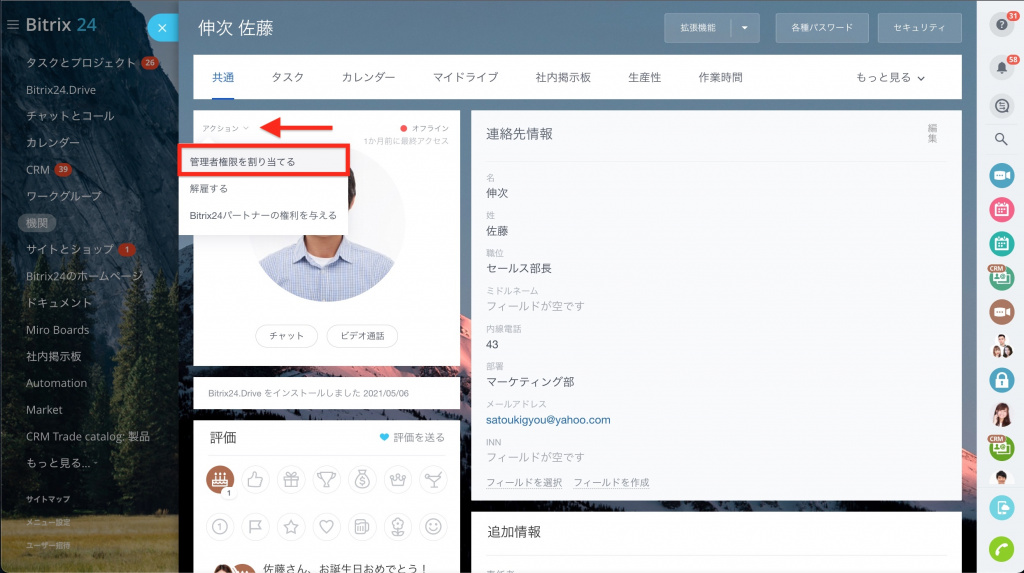Screen dimensions: 1024x573
Task: Click the search magnifier in right sidebar
Action: pos(1001,139)
